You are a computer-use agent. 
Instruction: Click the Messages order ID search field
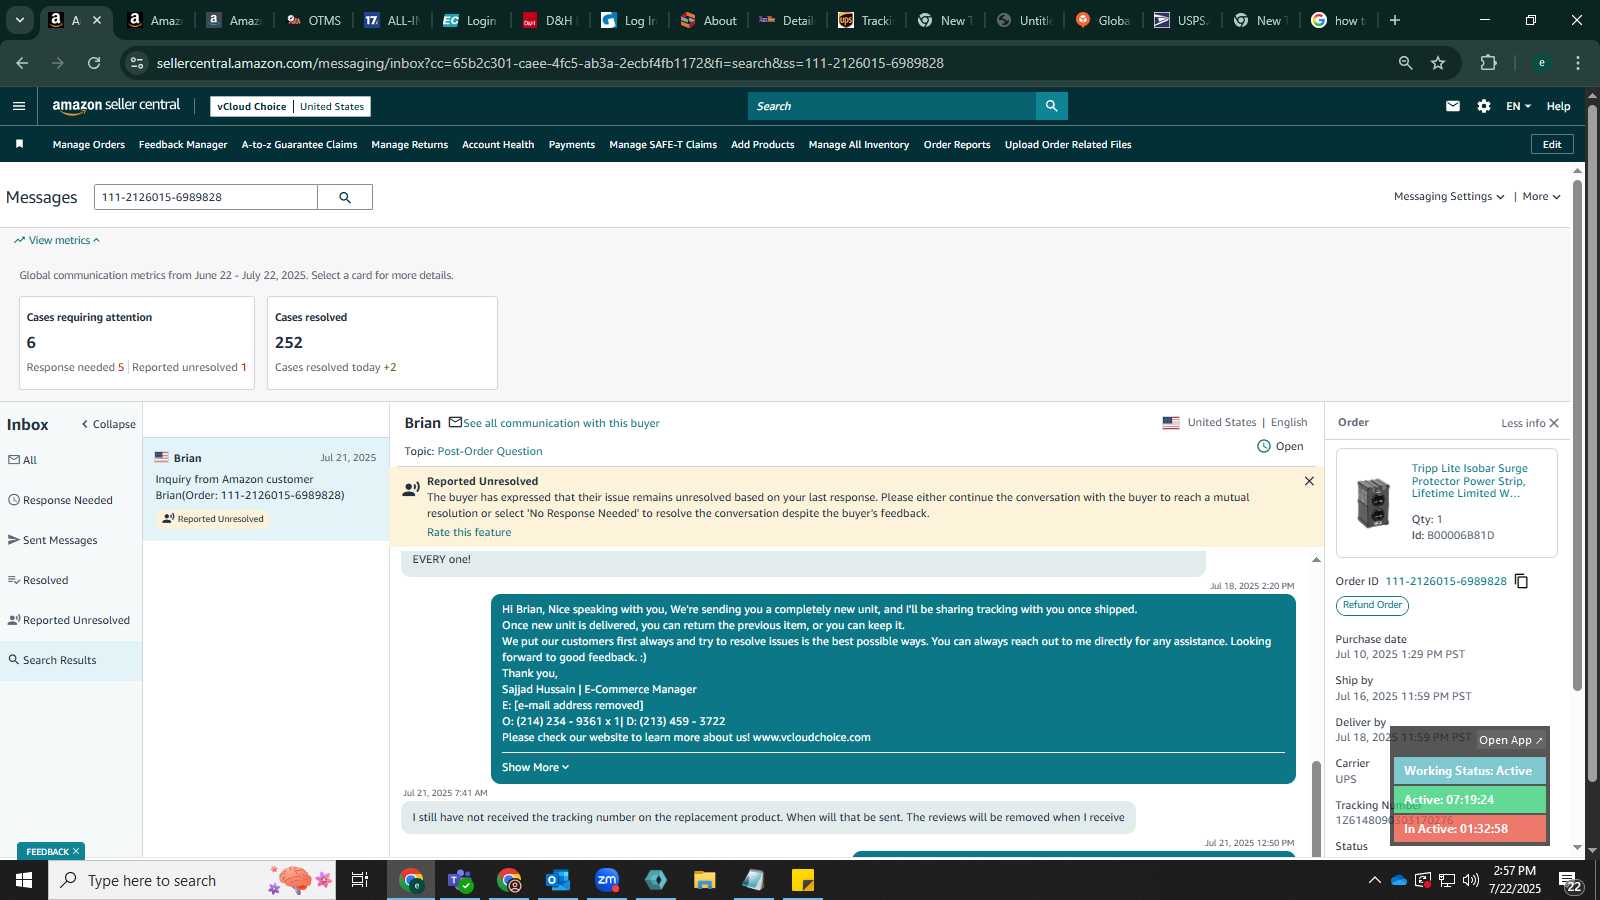(206, 197)
